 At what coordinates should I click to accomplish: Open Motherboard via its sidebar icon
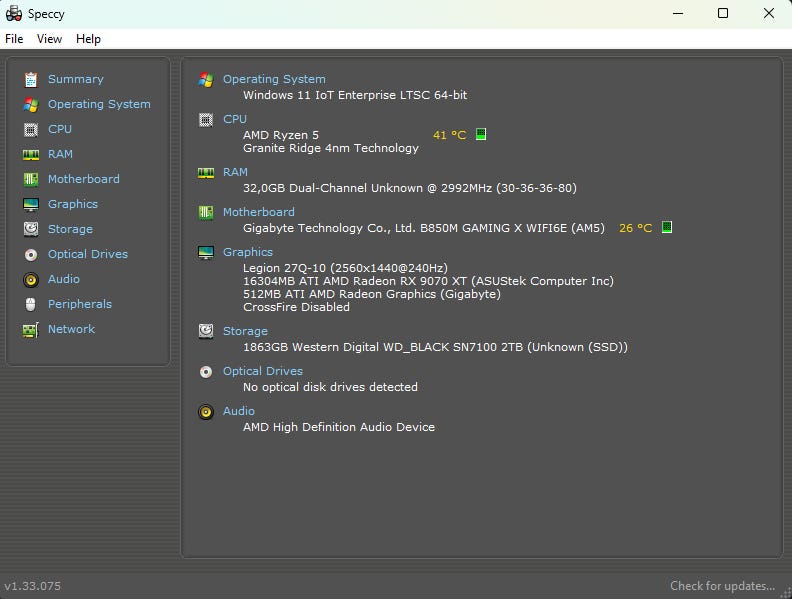click(x=30, y=179)
